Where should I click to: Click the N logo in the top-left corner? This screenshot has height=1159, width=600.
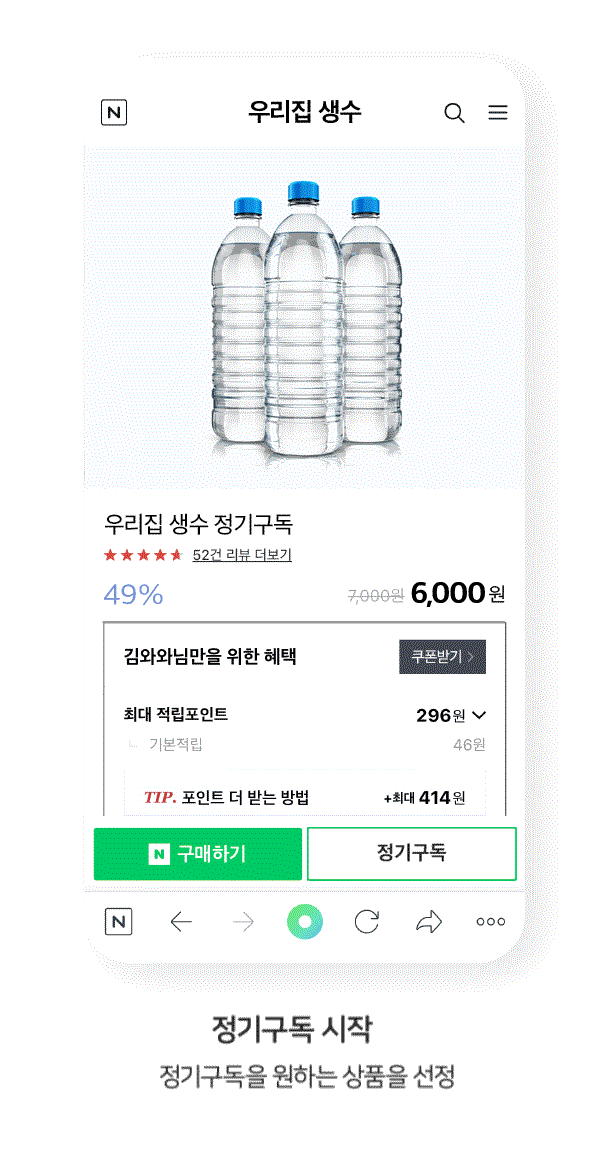113,113
